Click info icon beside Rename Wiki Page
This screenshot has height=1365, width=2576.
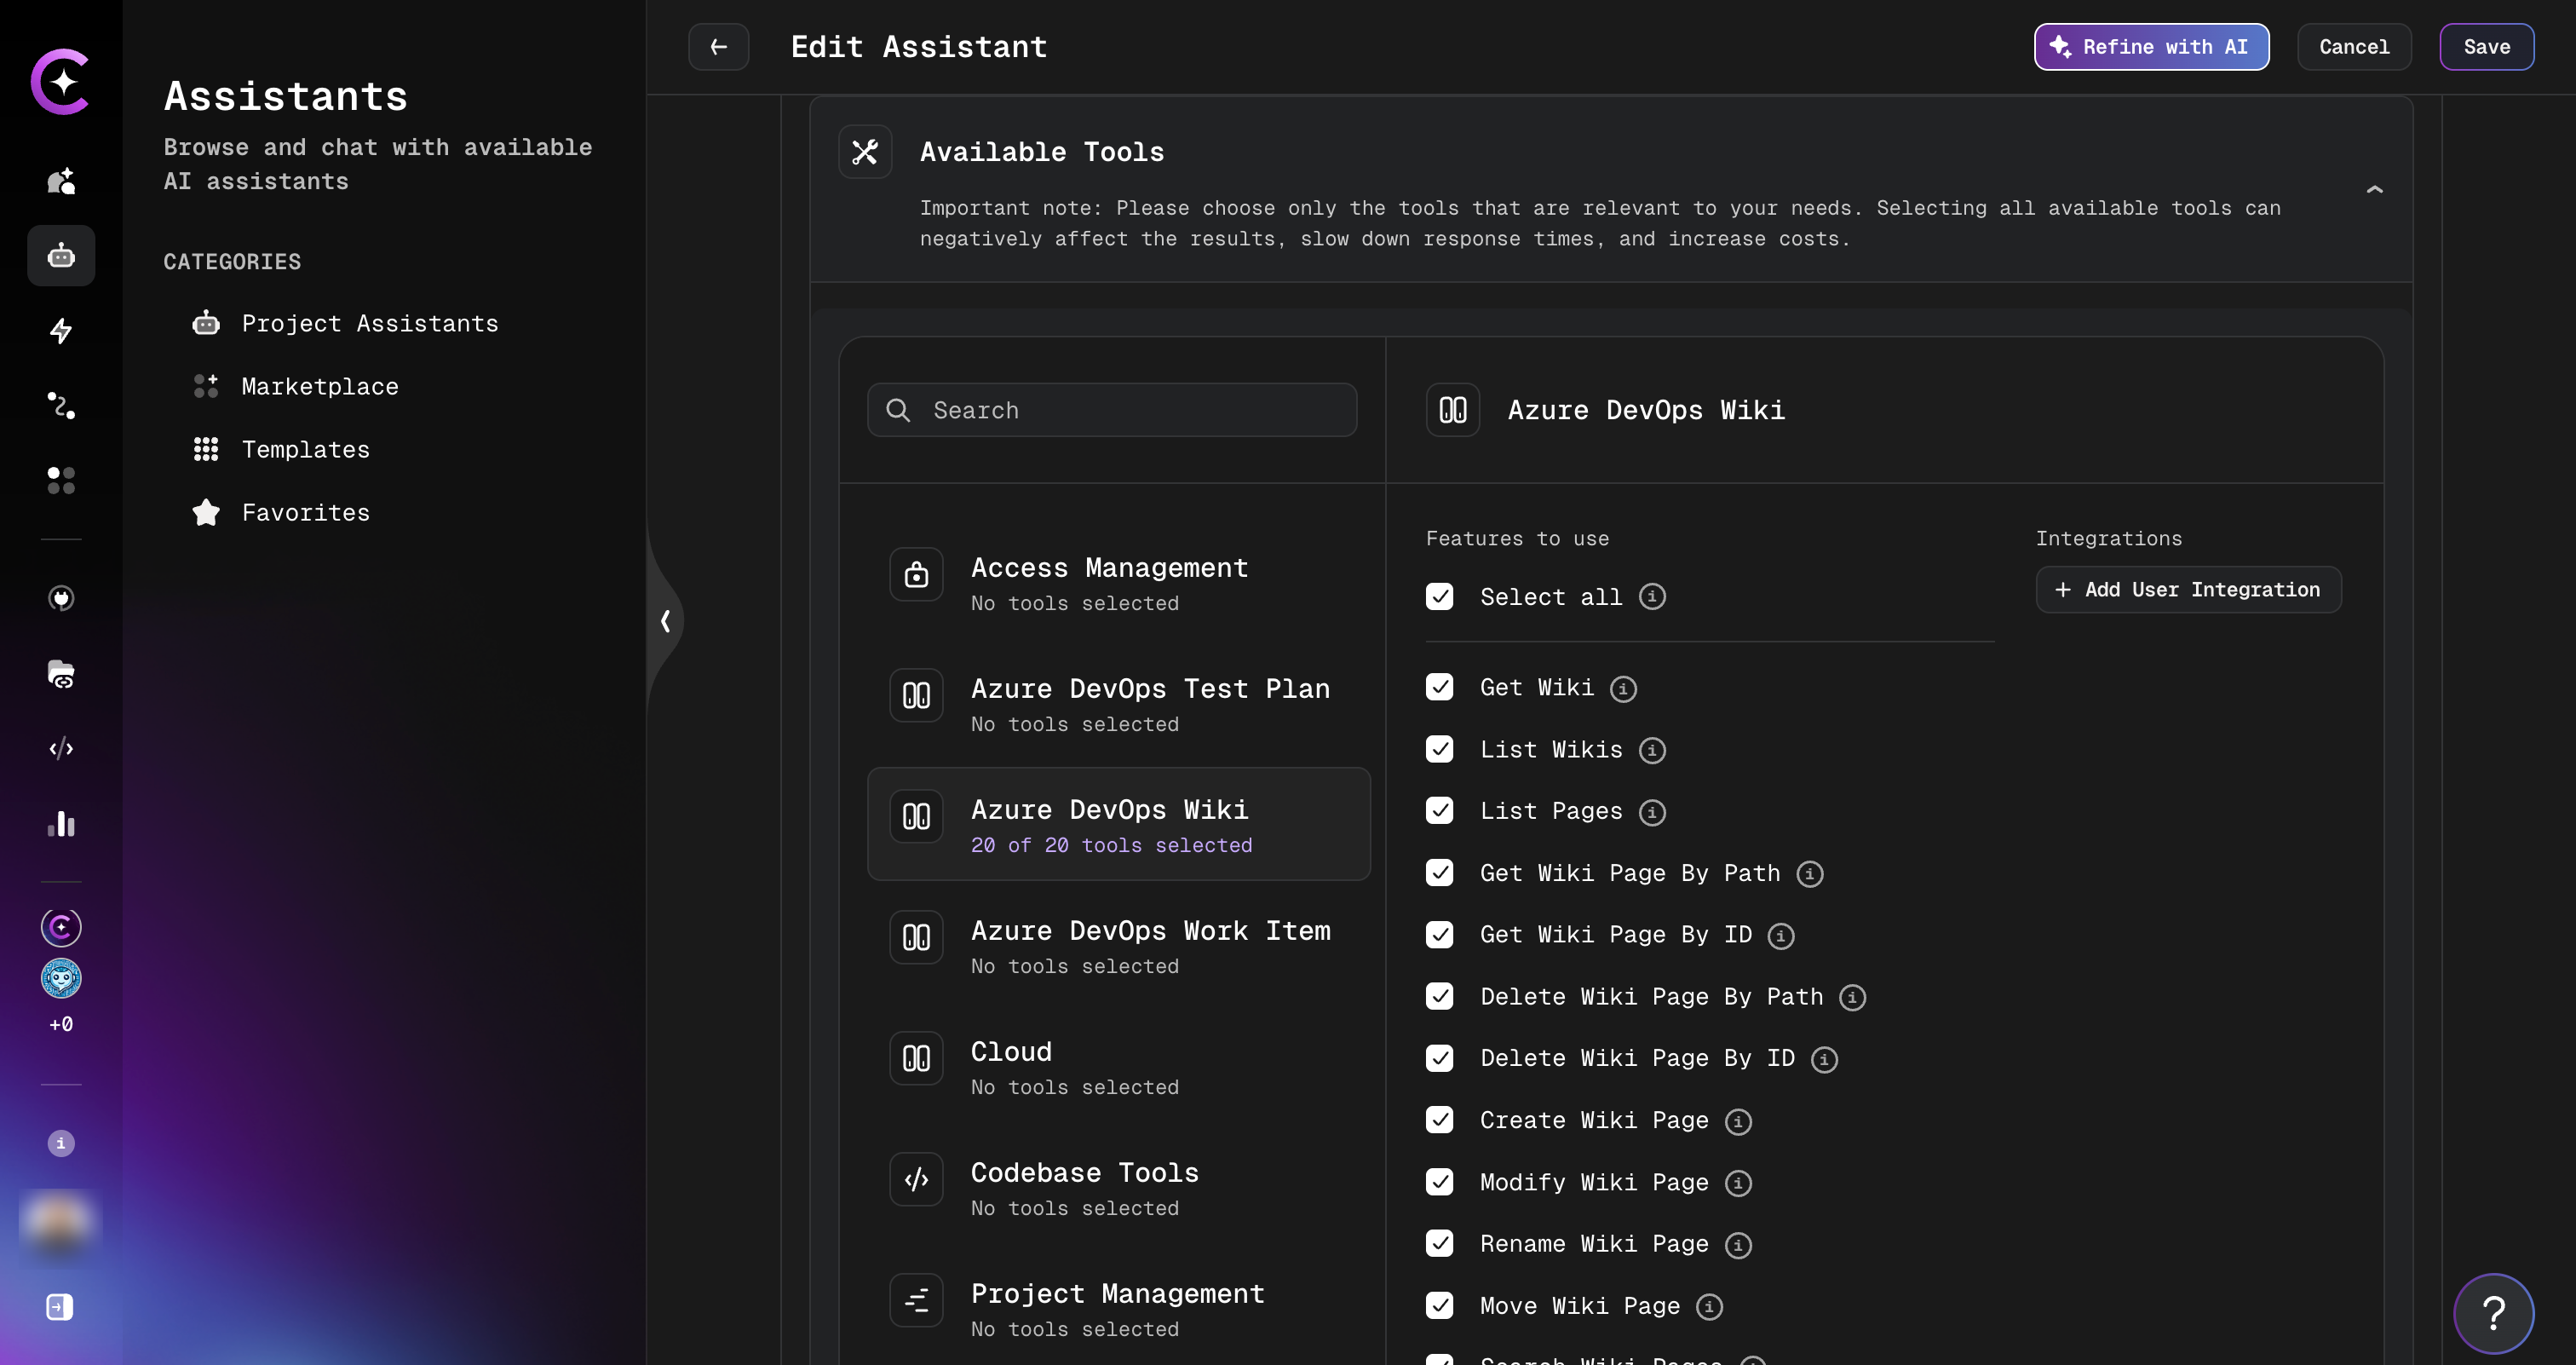[1738, 1245]
